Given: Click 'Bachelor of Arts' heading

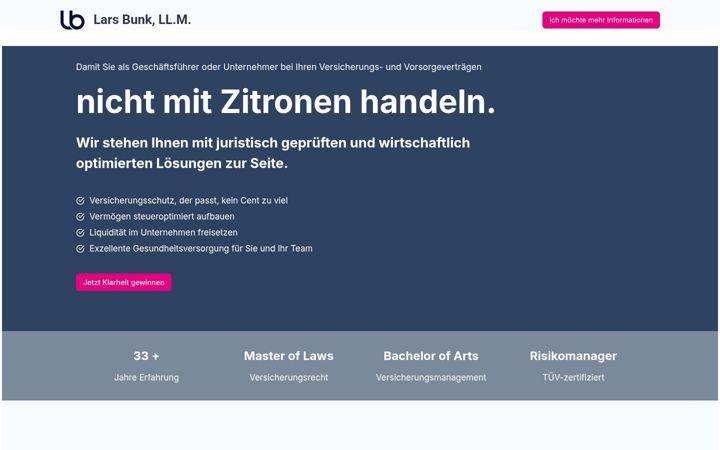Looking at the screenshot, I should (x=431, y=356).
